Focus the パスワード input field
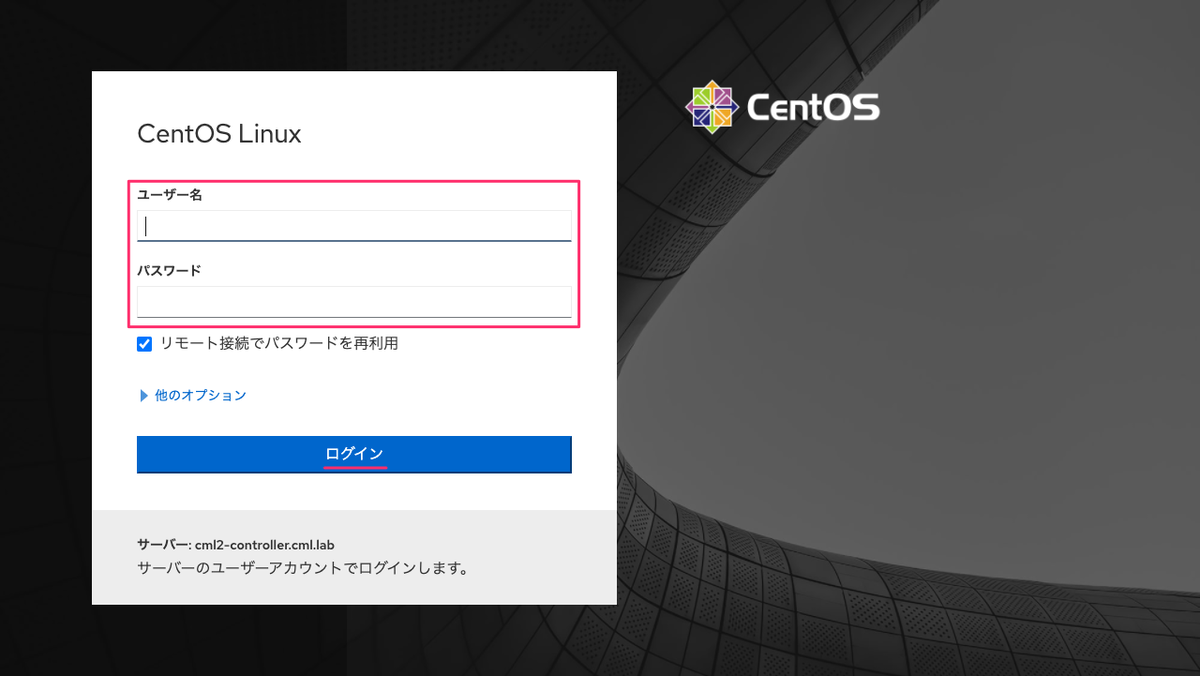The width and height of the screenshot is (1200, 676). coord(354,302)
